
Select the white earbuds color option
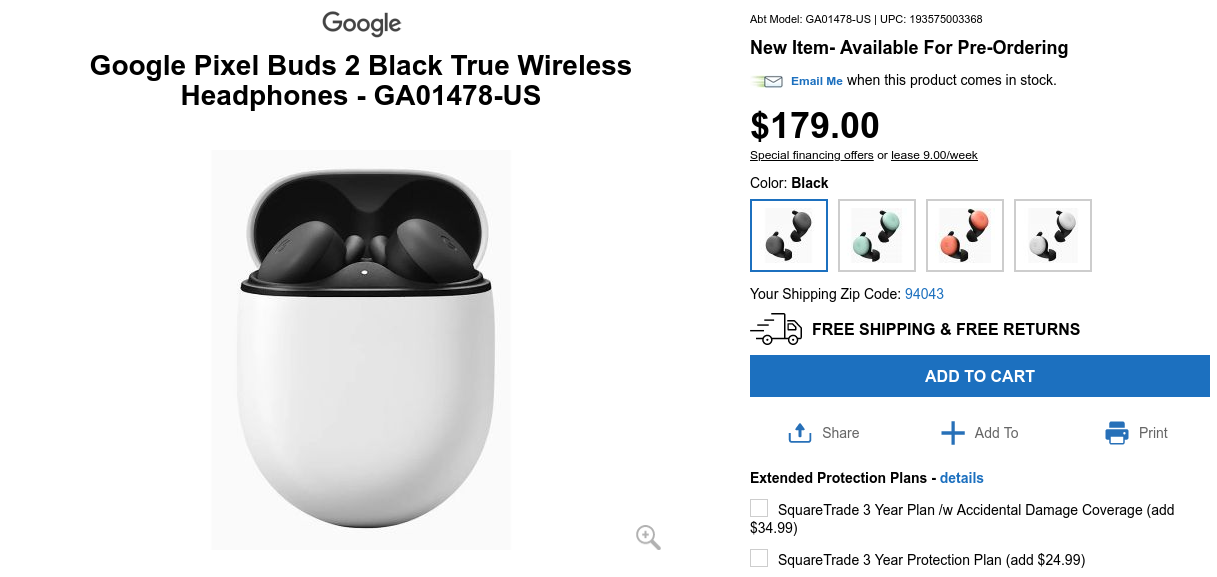tap(1053, 235)
